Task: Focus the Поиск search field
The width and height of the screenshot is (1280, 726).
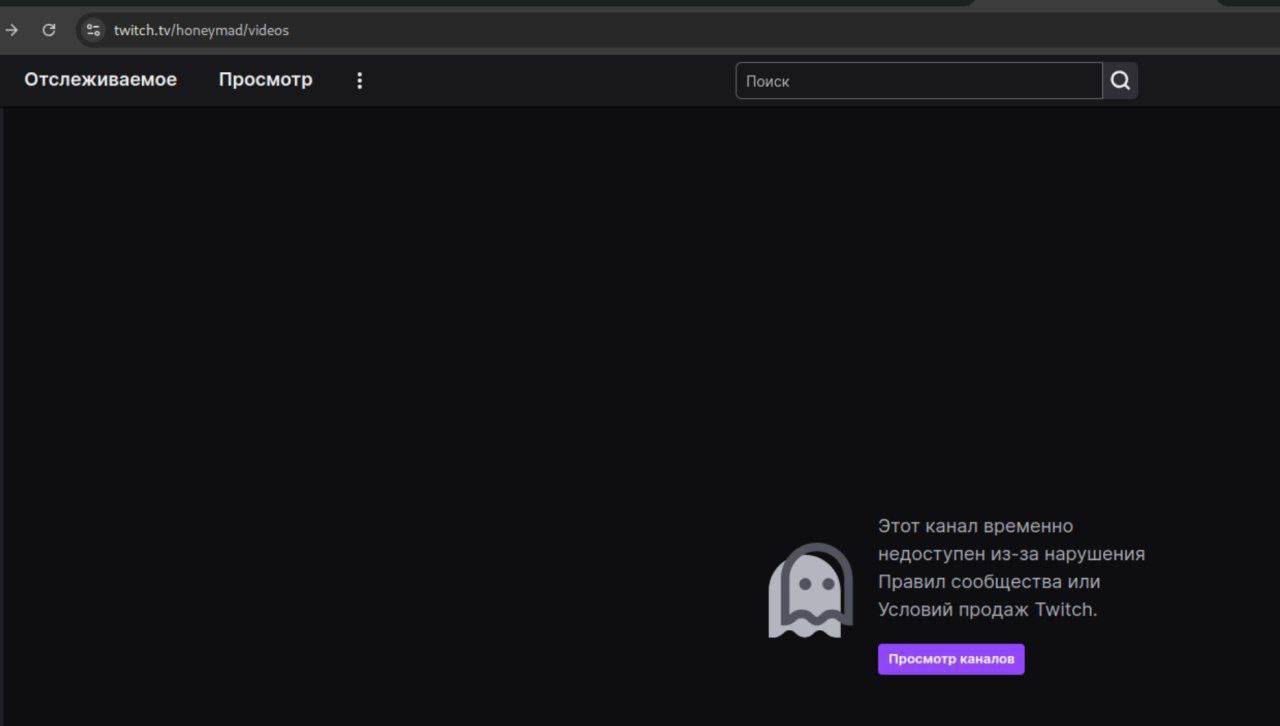Action: (x=918, y=81)
